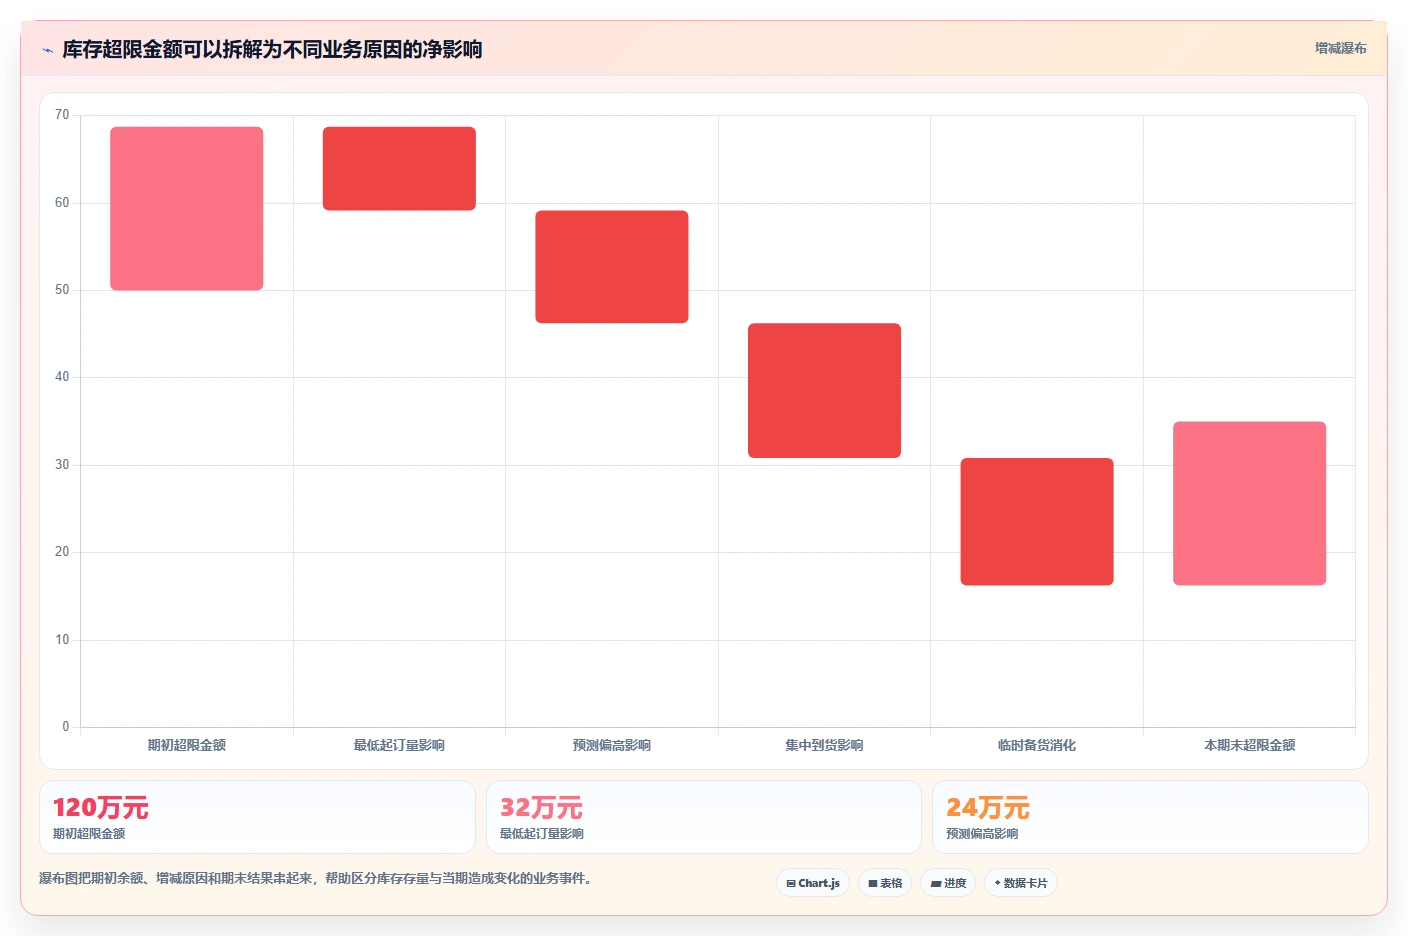This screenshot has width=1408, height=936.
Task: Click the 集中到货影响 x-axis label
Action: (824, 745)
